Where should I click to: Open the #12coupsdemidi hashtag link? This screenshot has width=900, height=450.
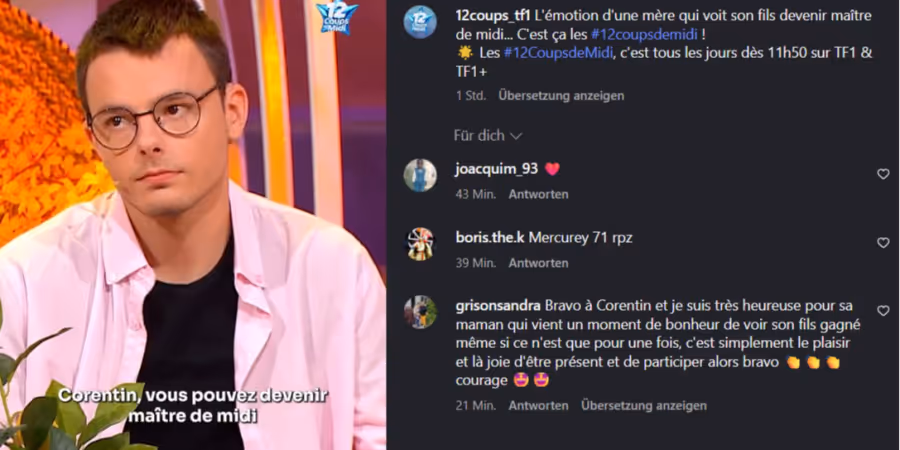(644, 34)
